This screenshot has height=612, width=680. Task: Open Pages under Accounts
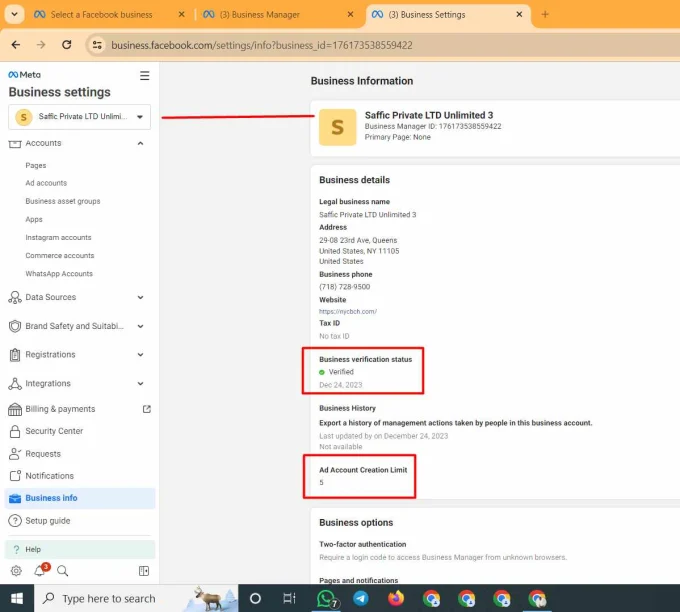[x=36, y=165]
